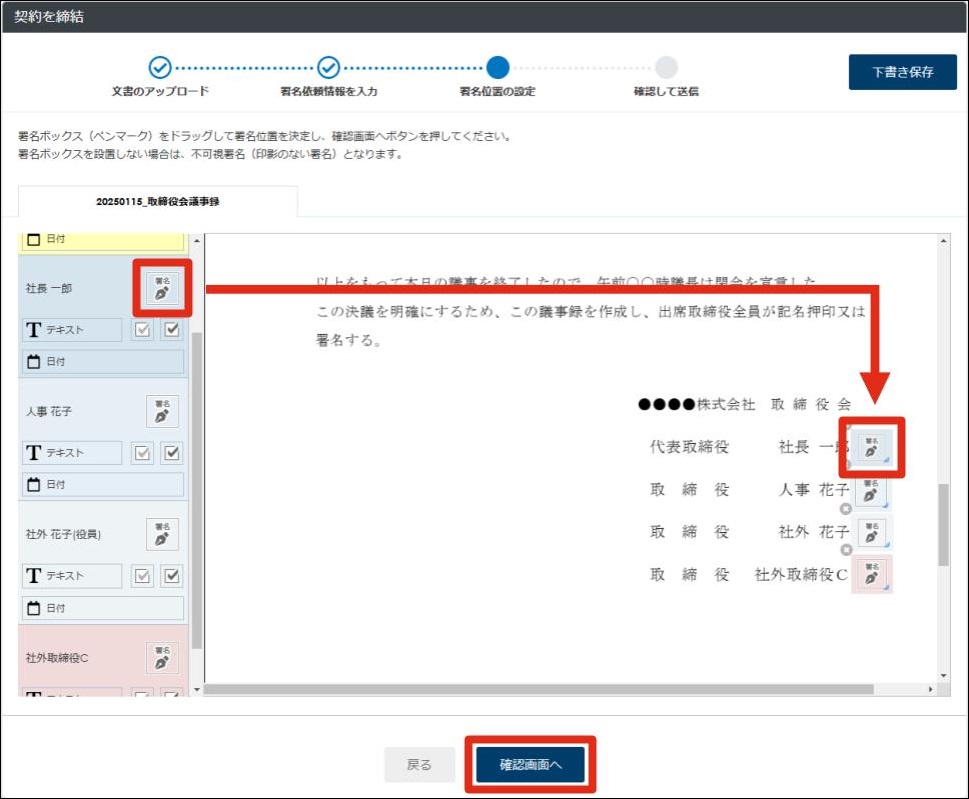Image resolution: width=969 pixels, height=799 pixels.
Task: Click the 戻る back button
Action: click(x=419, y=764)
